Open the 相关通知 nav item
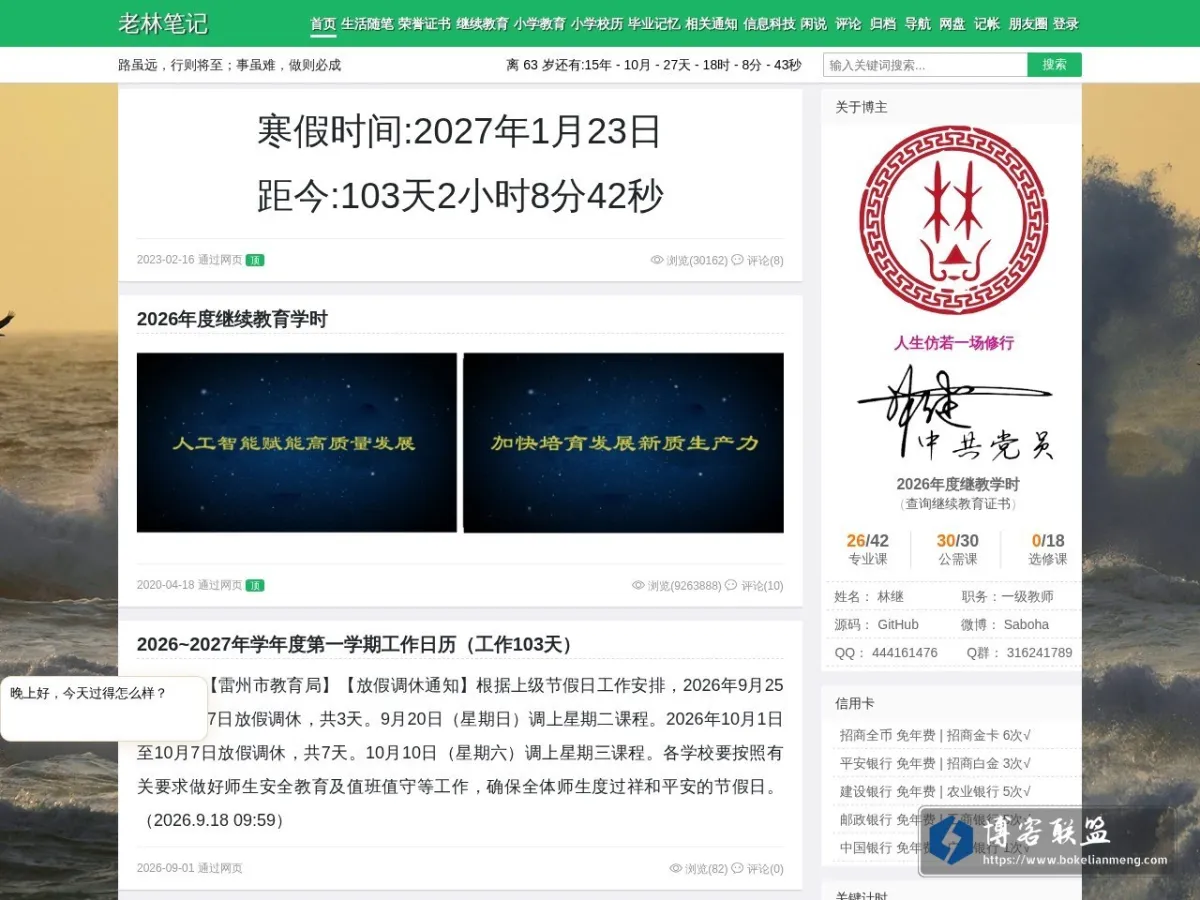 click(x=711, y=24)
